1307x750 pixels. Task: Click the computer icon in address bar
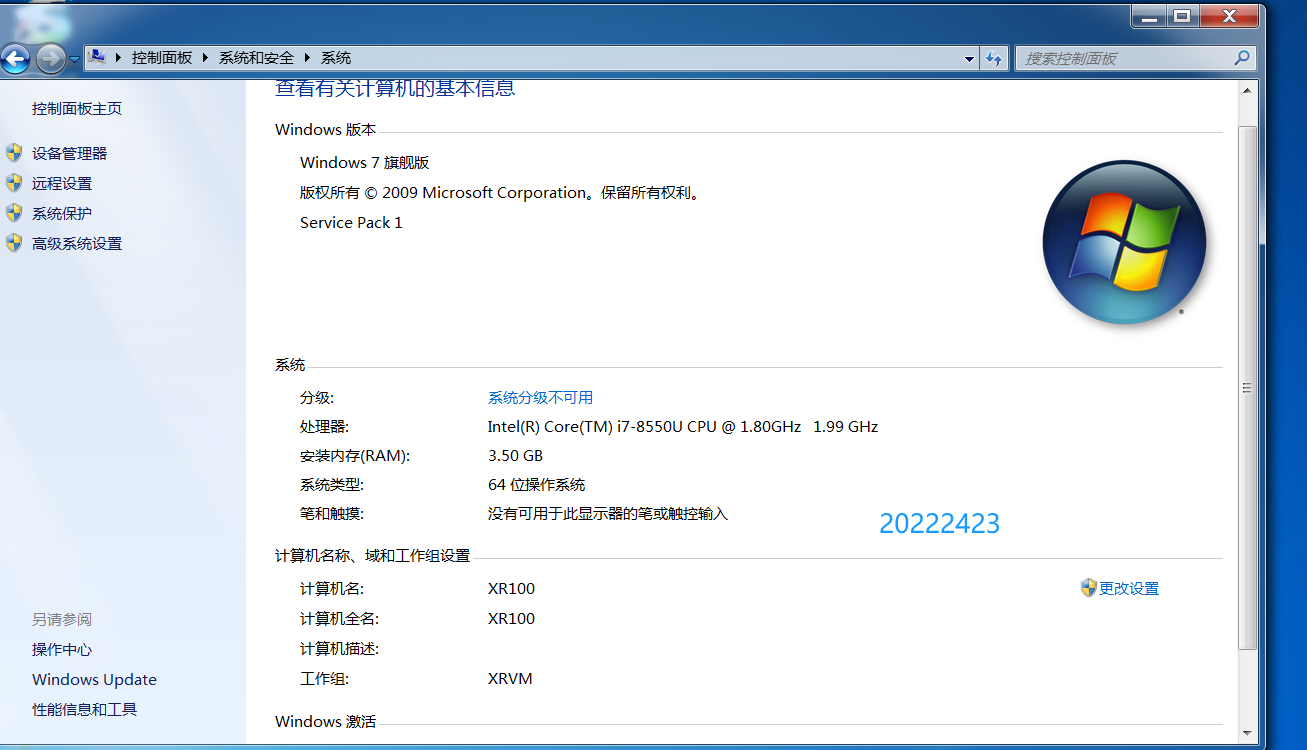tap(97, 58)
